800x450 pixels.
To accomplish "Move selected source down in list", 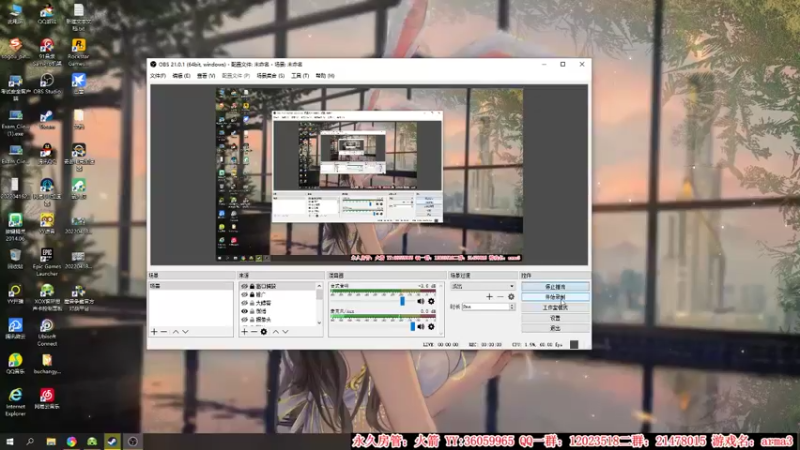I will (285, 332).
